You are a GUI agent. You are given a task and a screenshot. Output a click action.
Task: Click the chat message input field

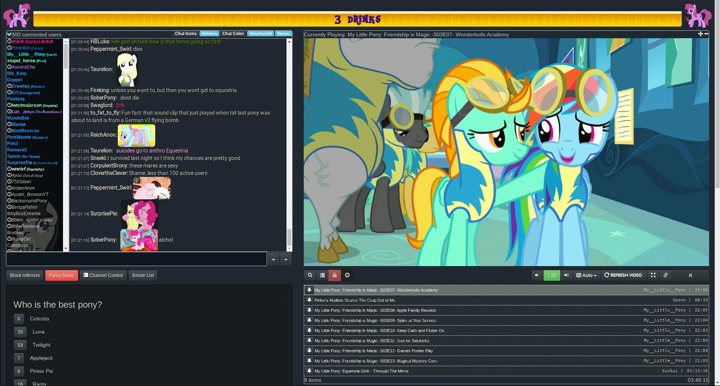[136, 259]
